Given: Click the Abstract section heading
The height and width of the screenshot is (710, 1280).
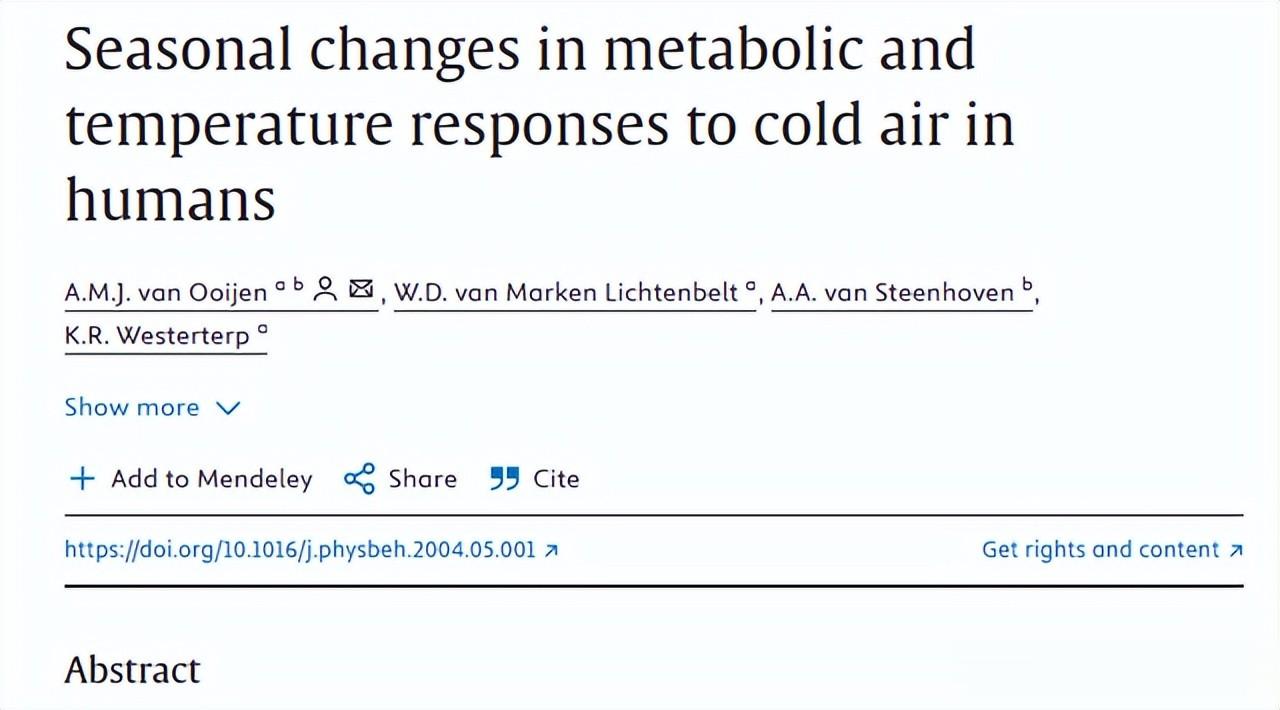Looking at the screenshot, I should pyautogui.click(x=132, y=670).
